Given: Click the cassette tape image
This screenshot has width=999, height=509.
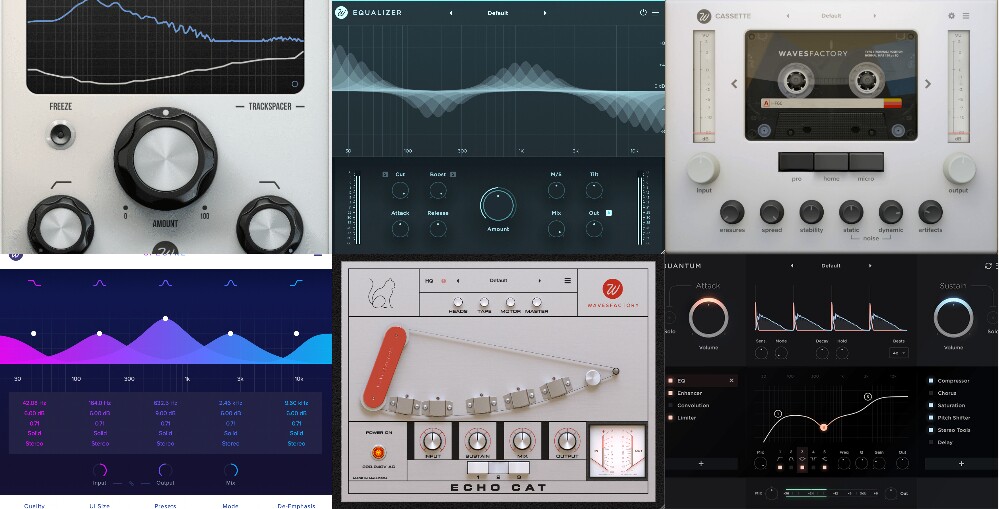Looking at the screenshot, I should (831, 85).
